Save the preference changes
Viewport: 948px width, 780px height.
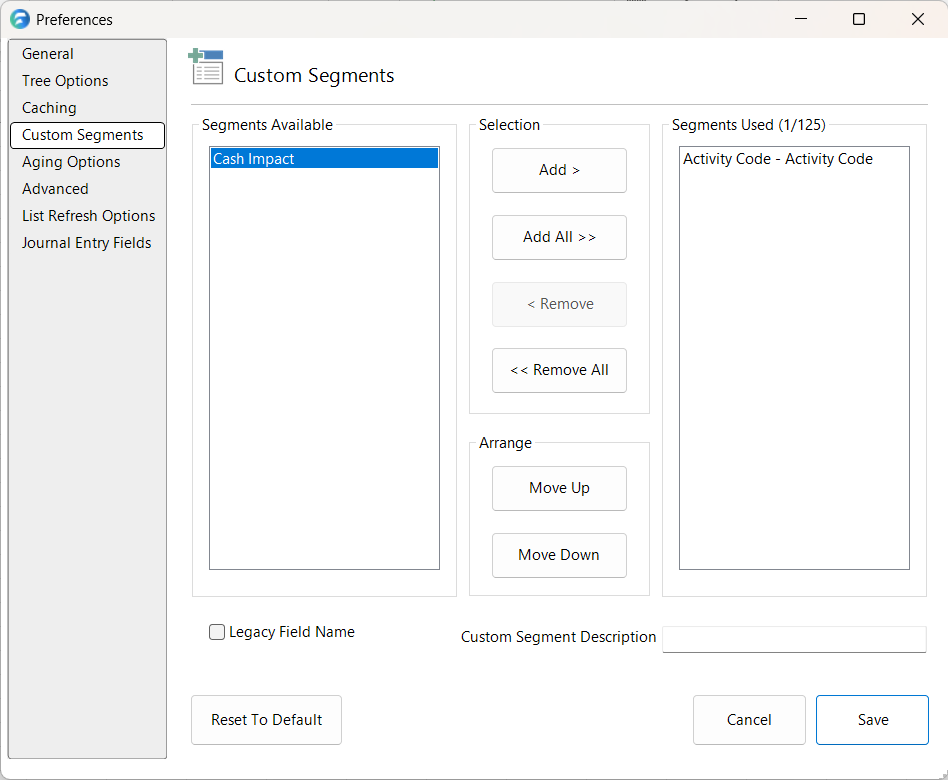872,719
